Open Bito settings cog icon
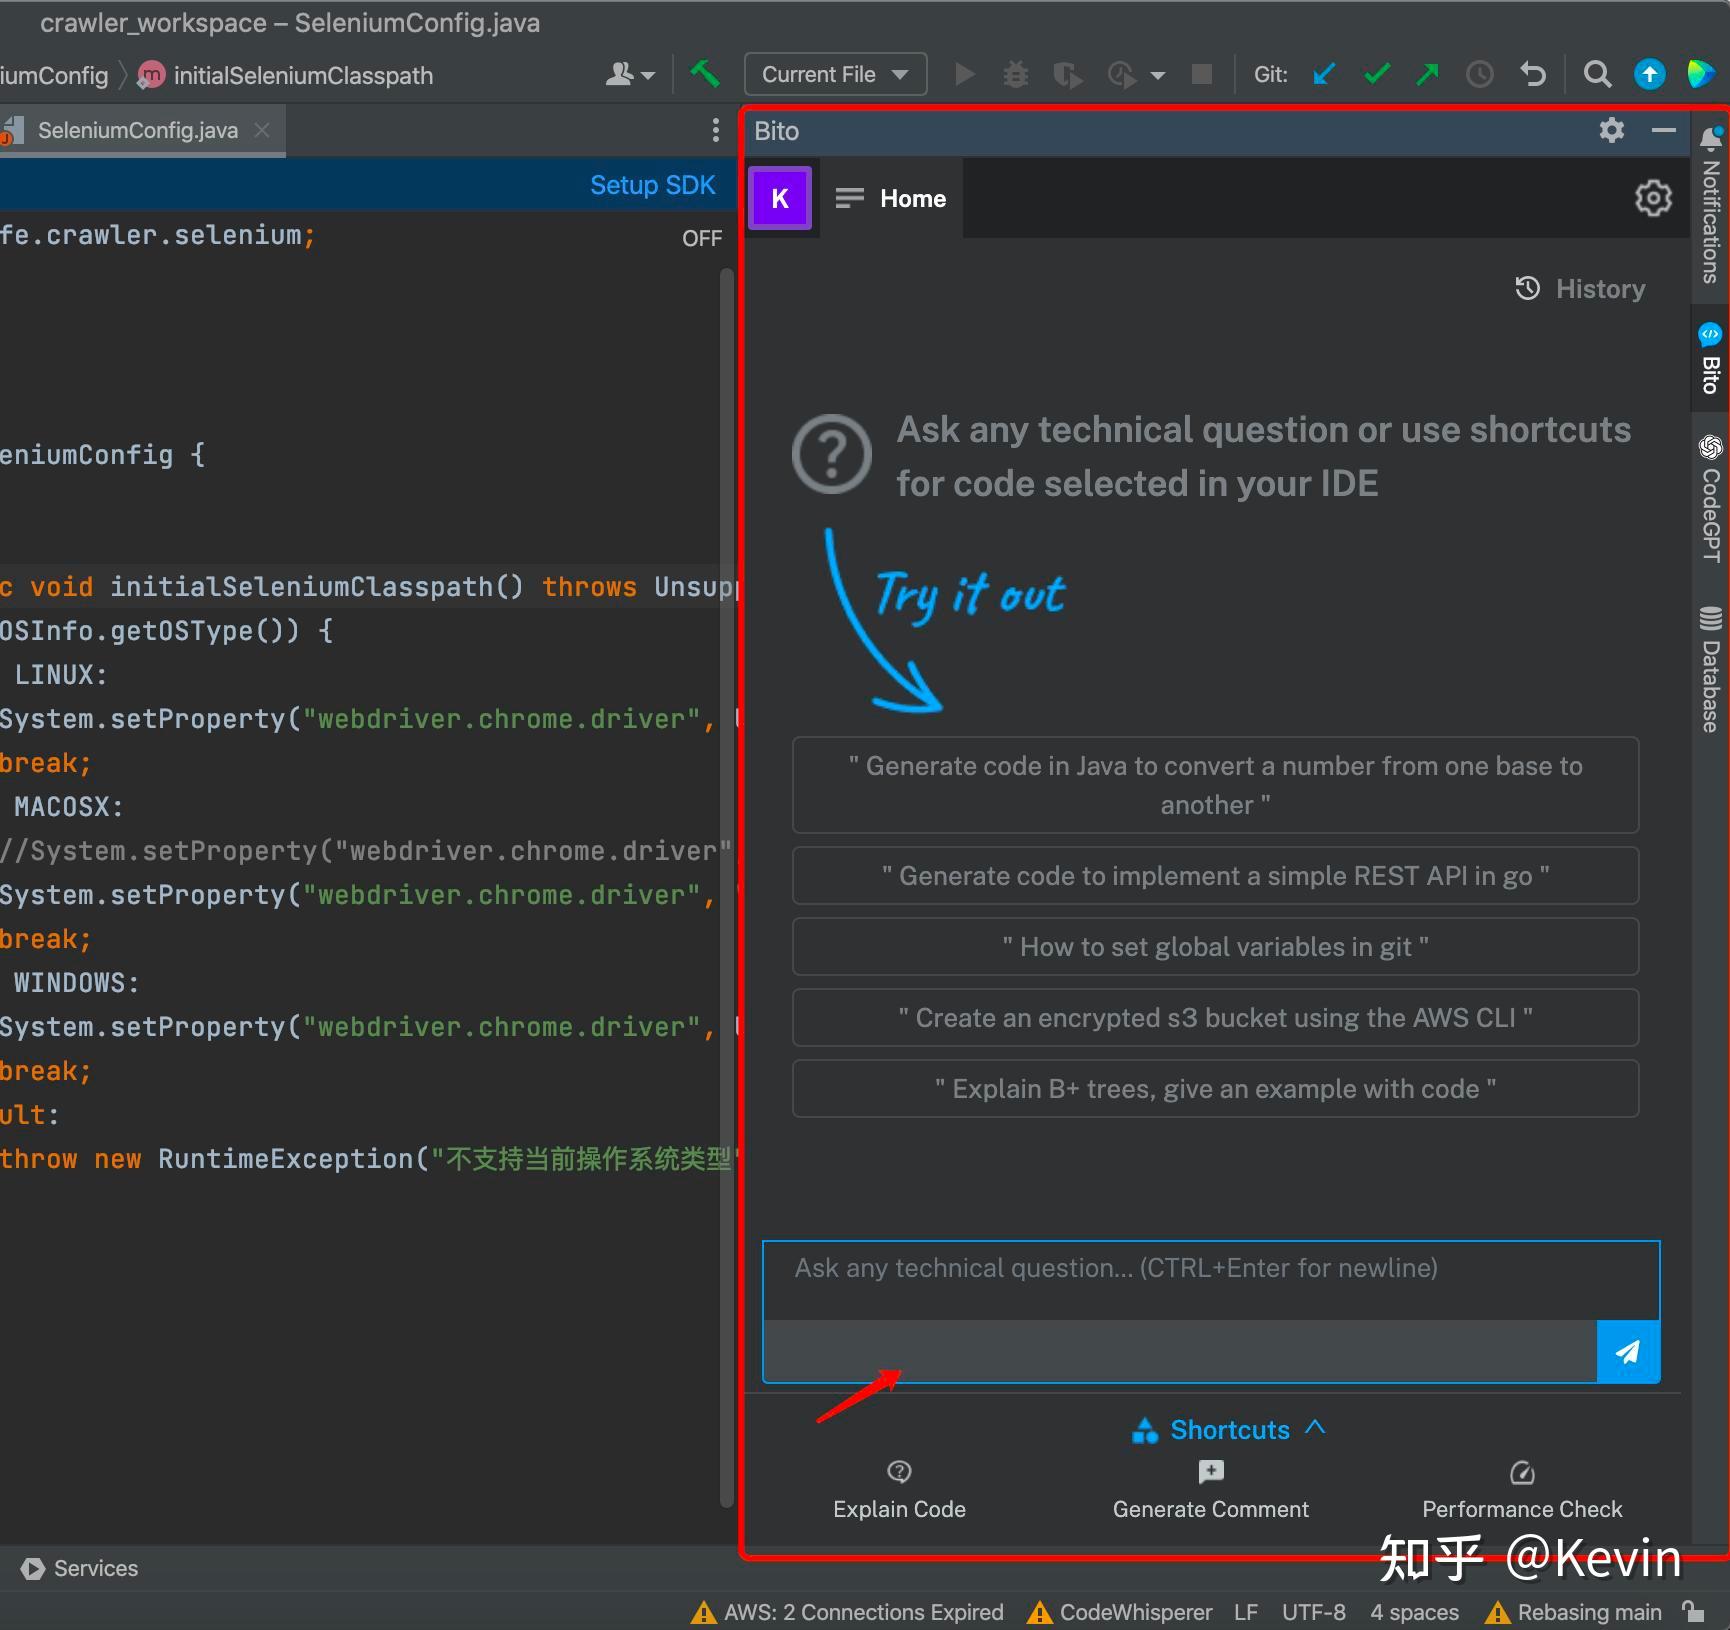 pos(1653,198)
